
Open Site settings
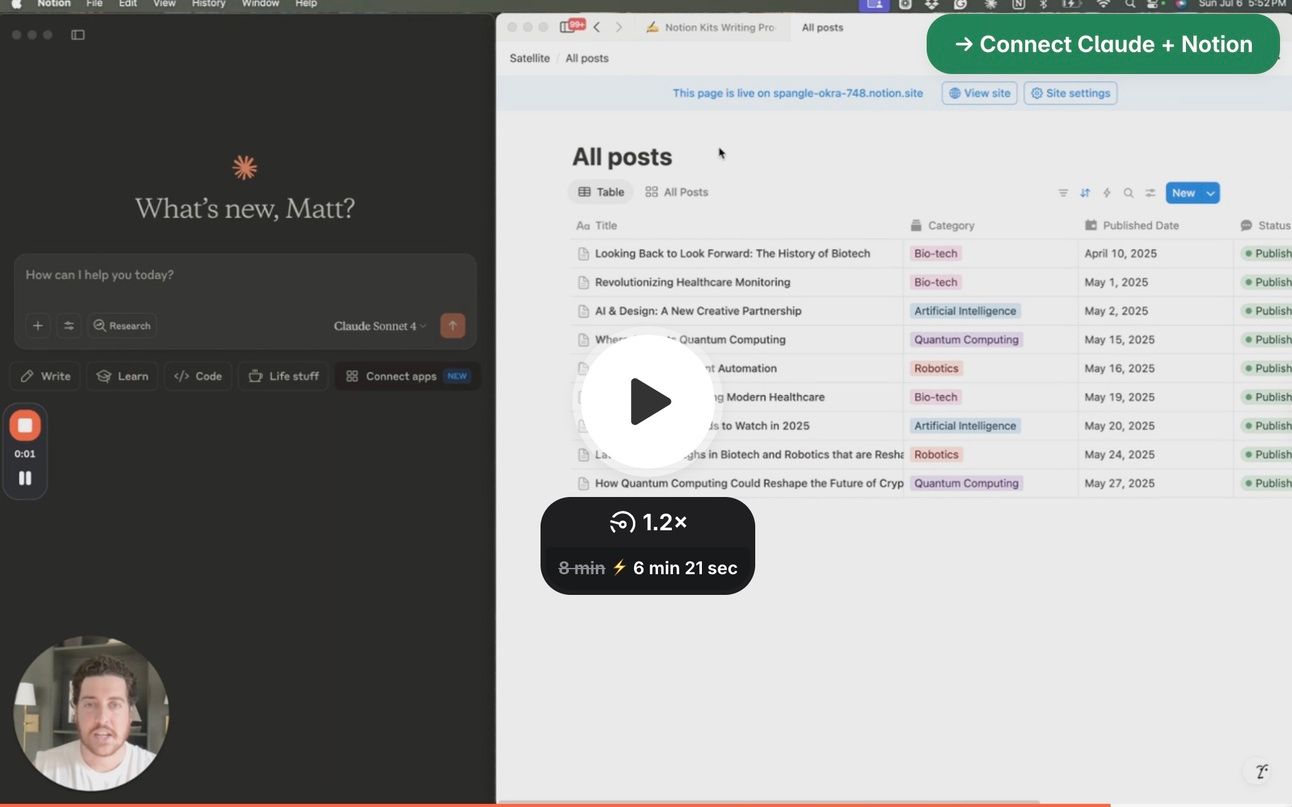coord(1070,93)
